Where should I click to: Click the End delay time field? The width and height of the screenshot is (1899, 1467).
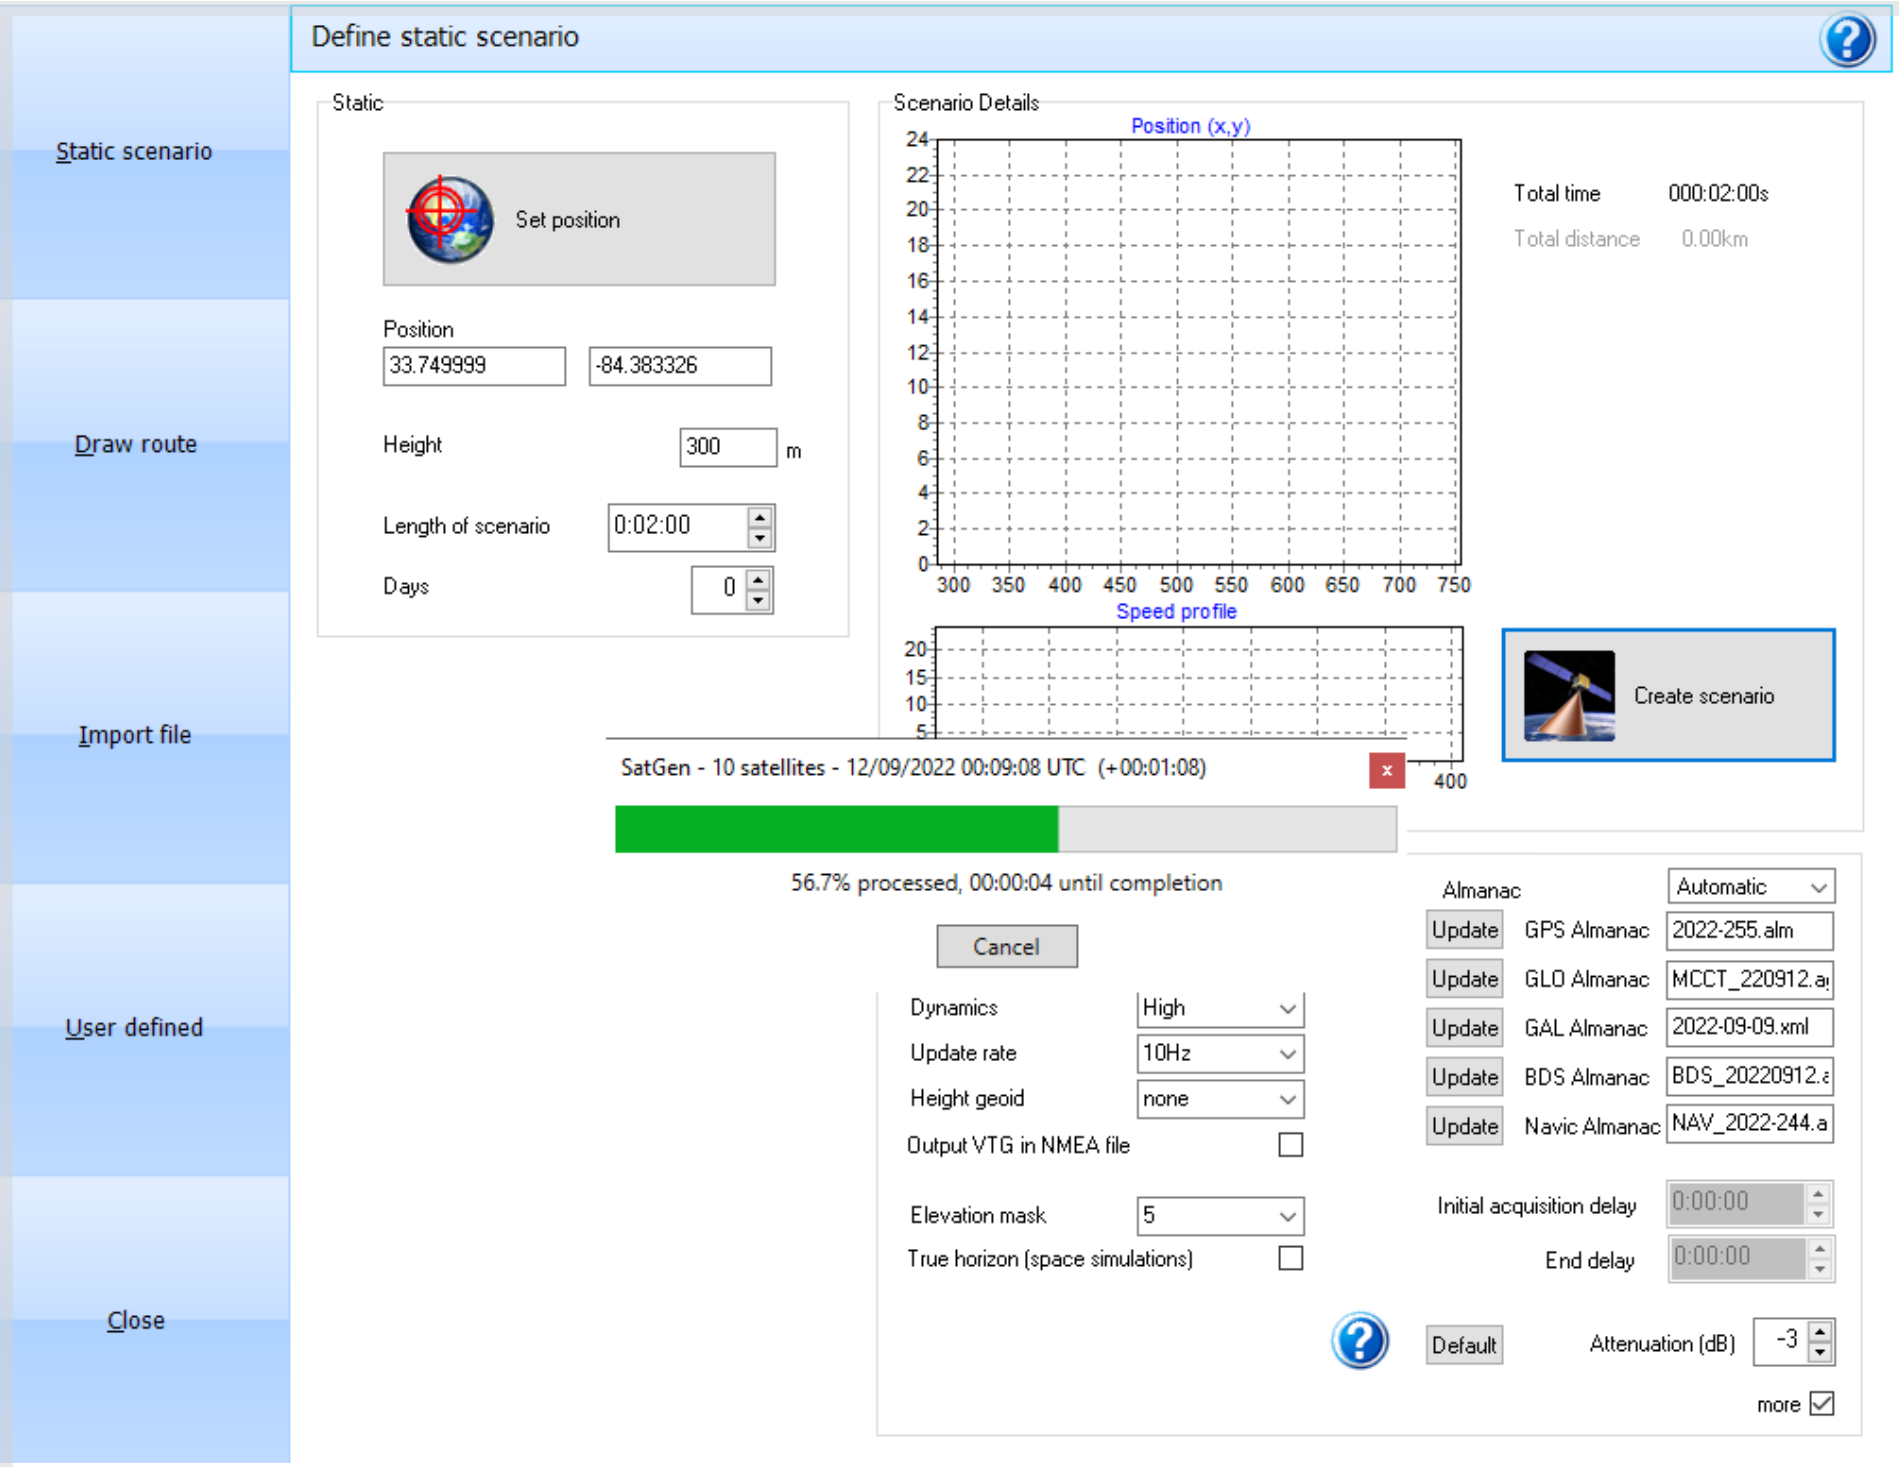pos(1737,1258)
